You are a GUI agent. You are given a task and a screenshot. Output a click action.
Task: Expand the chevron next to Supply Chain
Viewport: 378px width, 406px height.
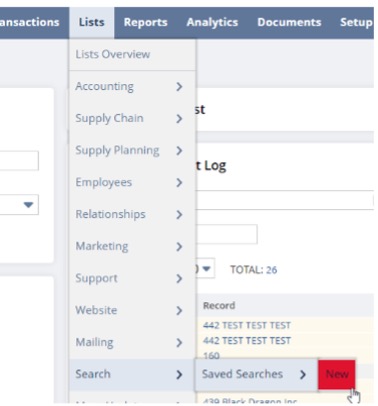click(x=179, y=119)
